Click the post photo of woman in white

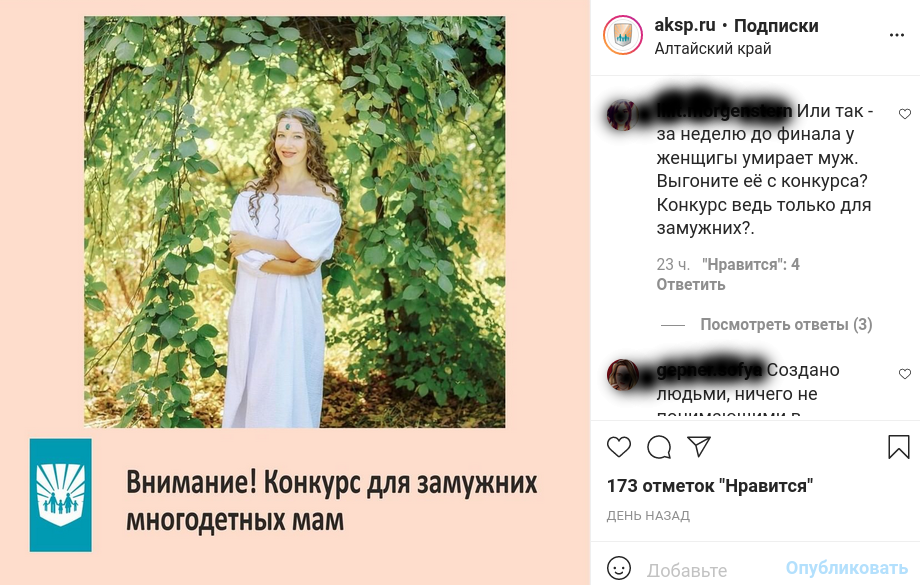tap(295, 222)
